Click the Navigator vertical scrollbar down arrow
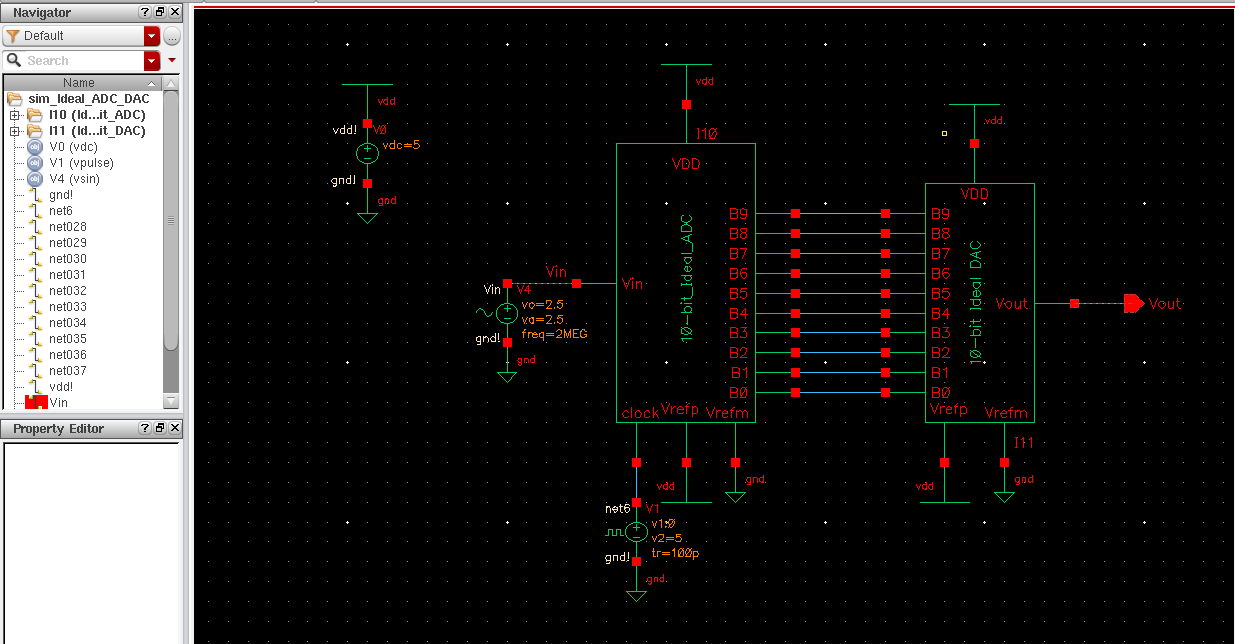This screenshot has width=1235, height=644. point(170,401)
